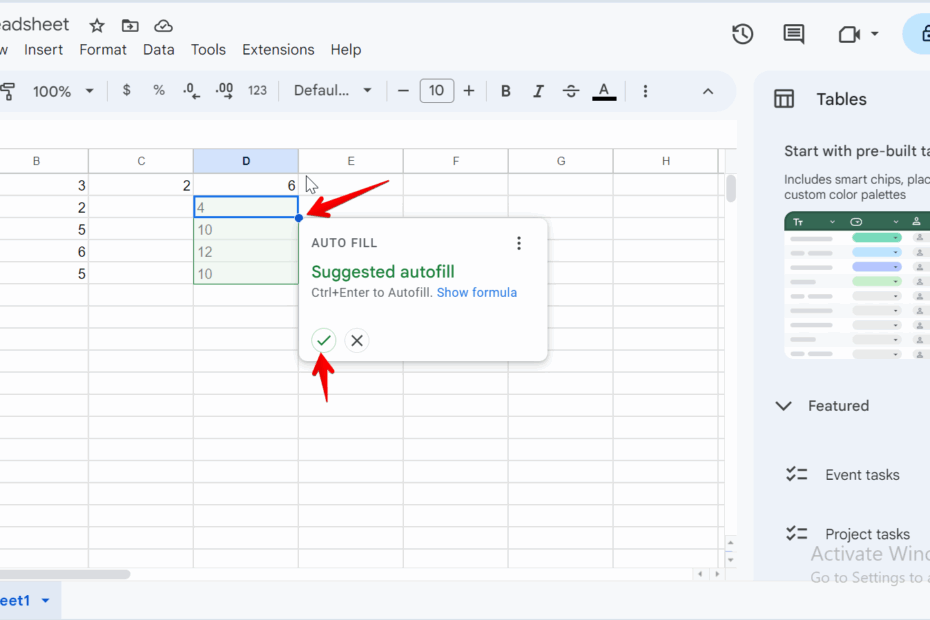Image resolution: width=930 pixels, height=620 pixels.
Task: Accept the suggested autofill checkmark
Action: pyautogui.click(x=324, y=340)
